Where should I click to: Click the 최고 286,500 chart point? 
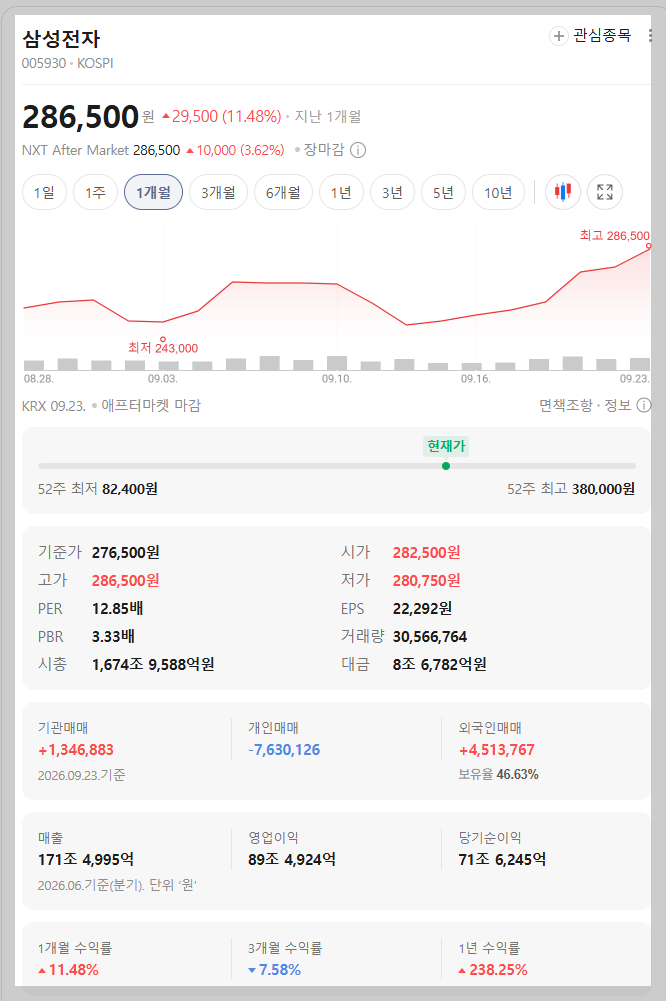(648, 246)
